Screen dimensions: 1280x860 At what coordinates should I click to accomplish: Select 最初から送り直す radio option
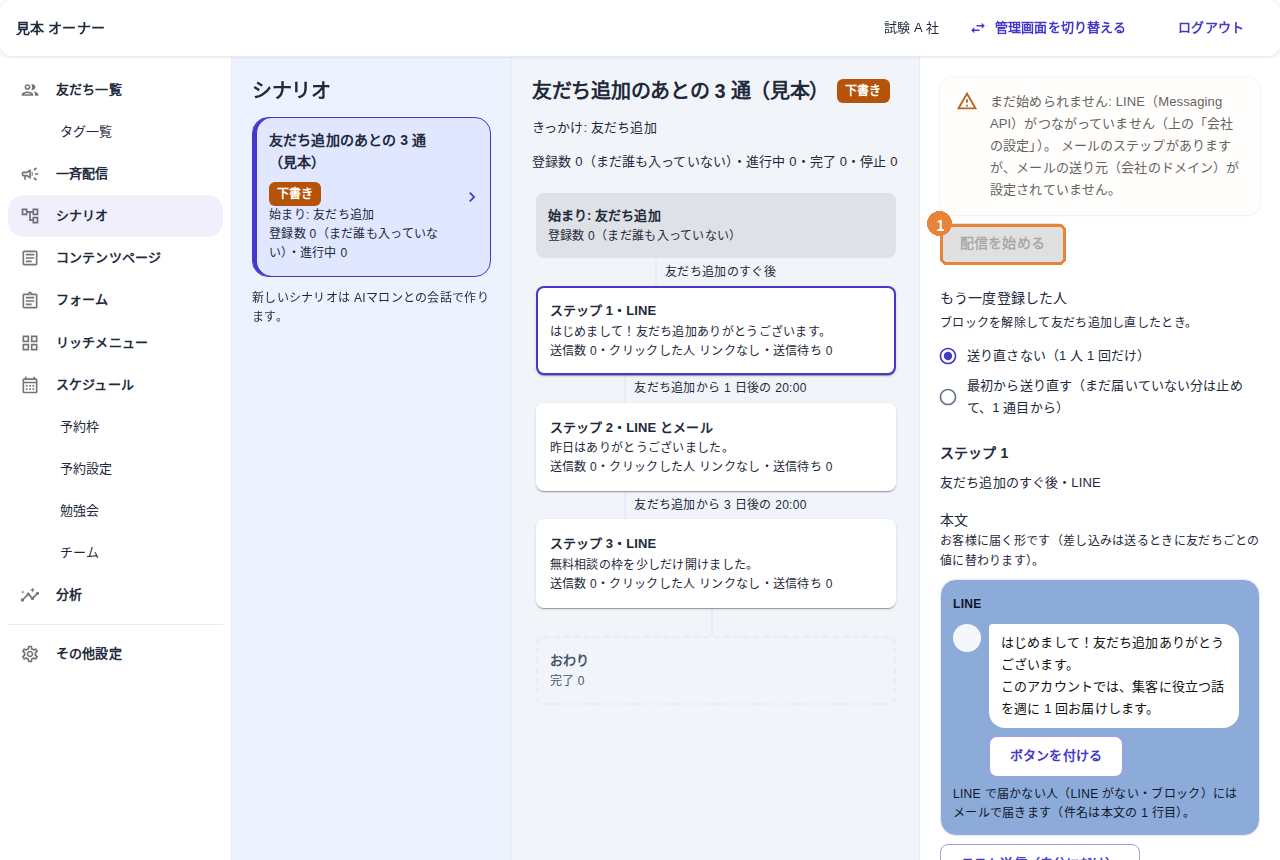[948, 397]
